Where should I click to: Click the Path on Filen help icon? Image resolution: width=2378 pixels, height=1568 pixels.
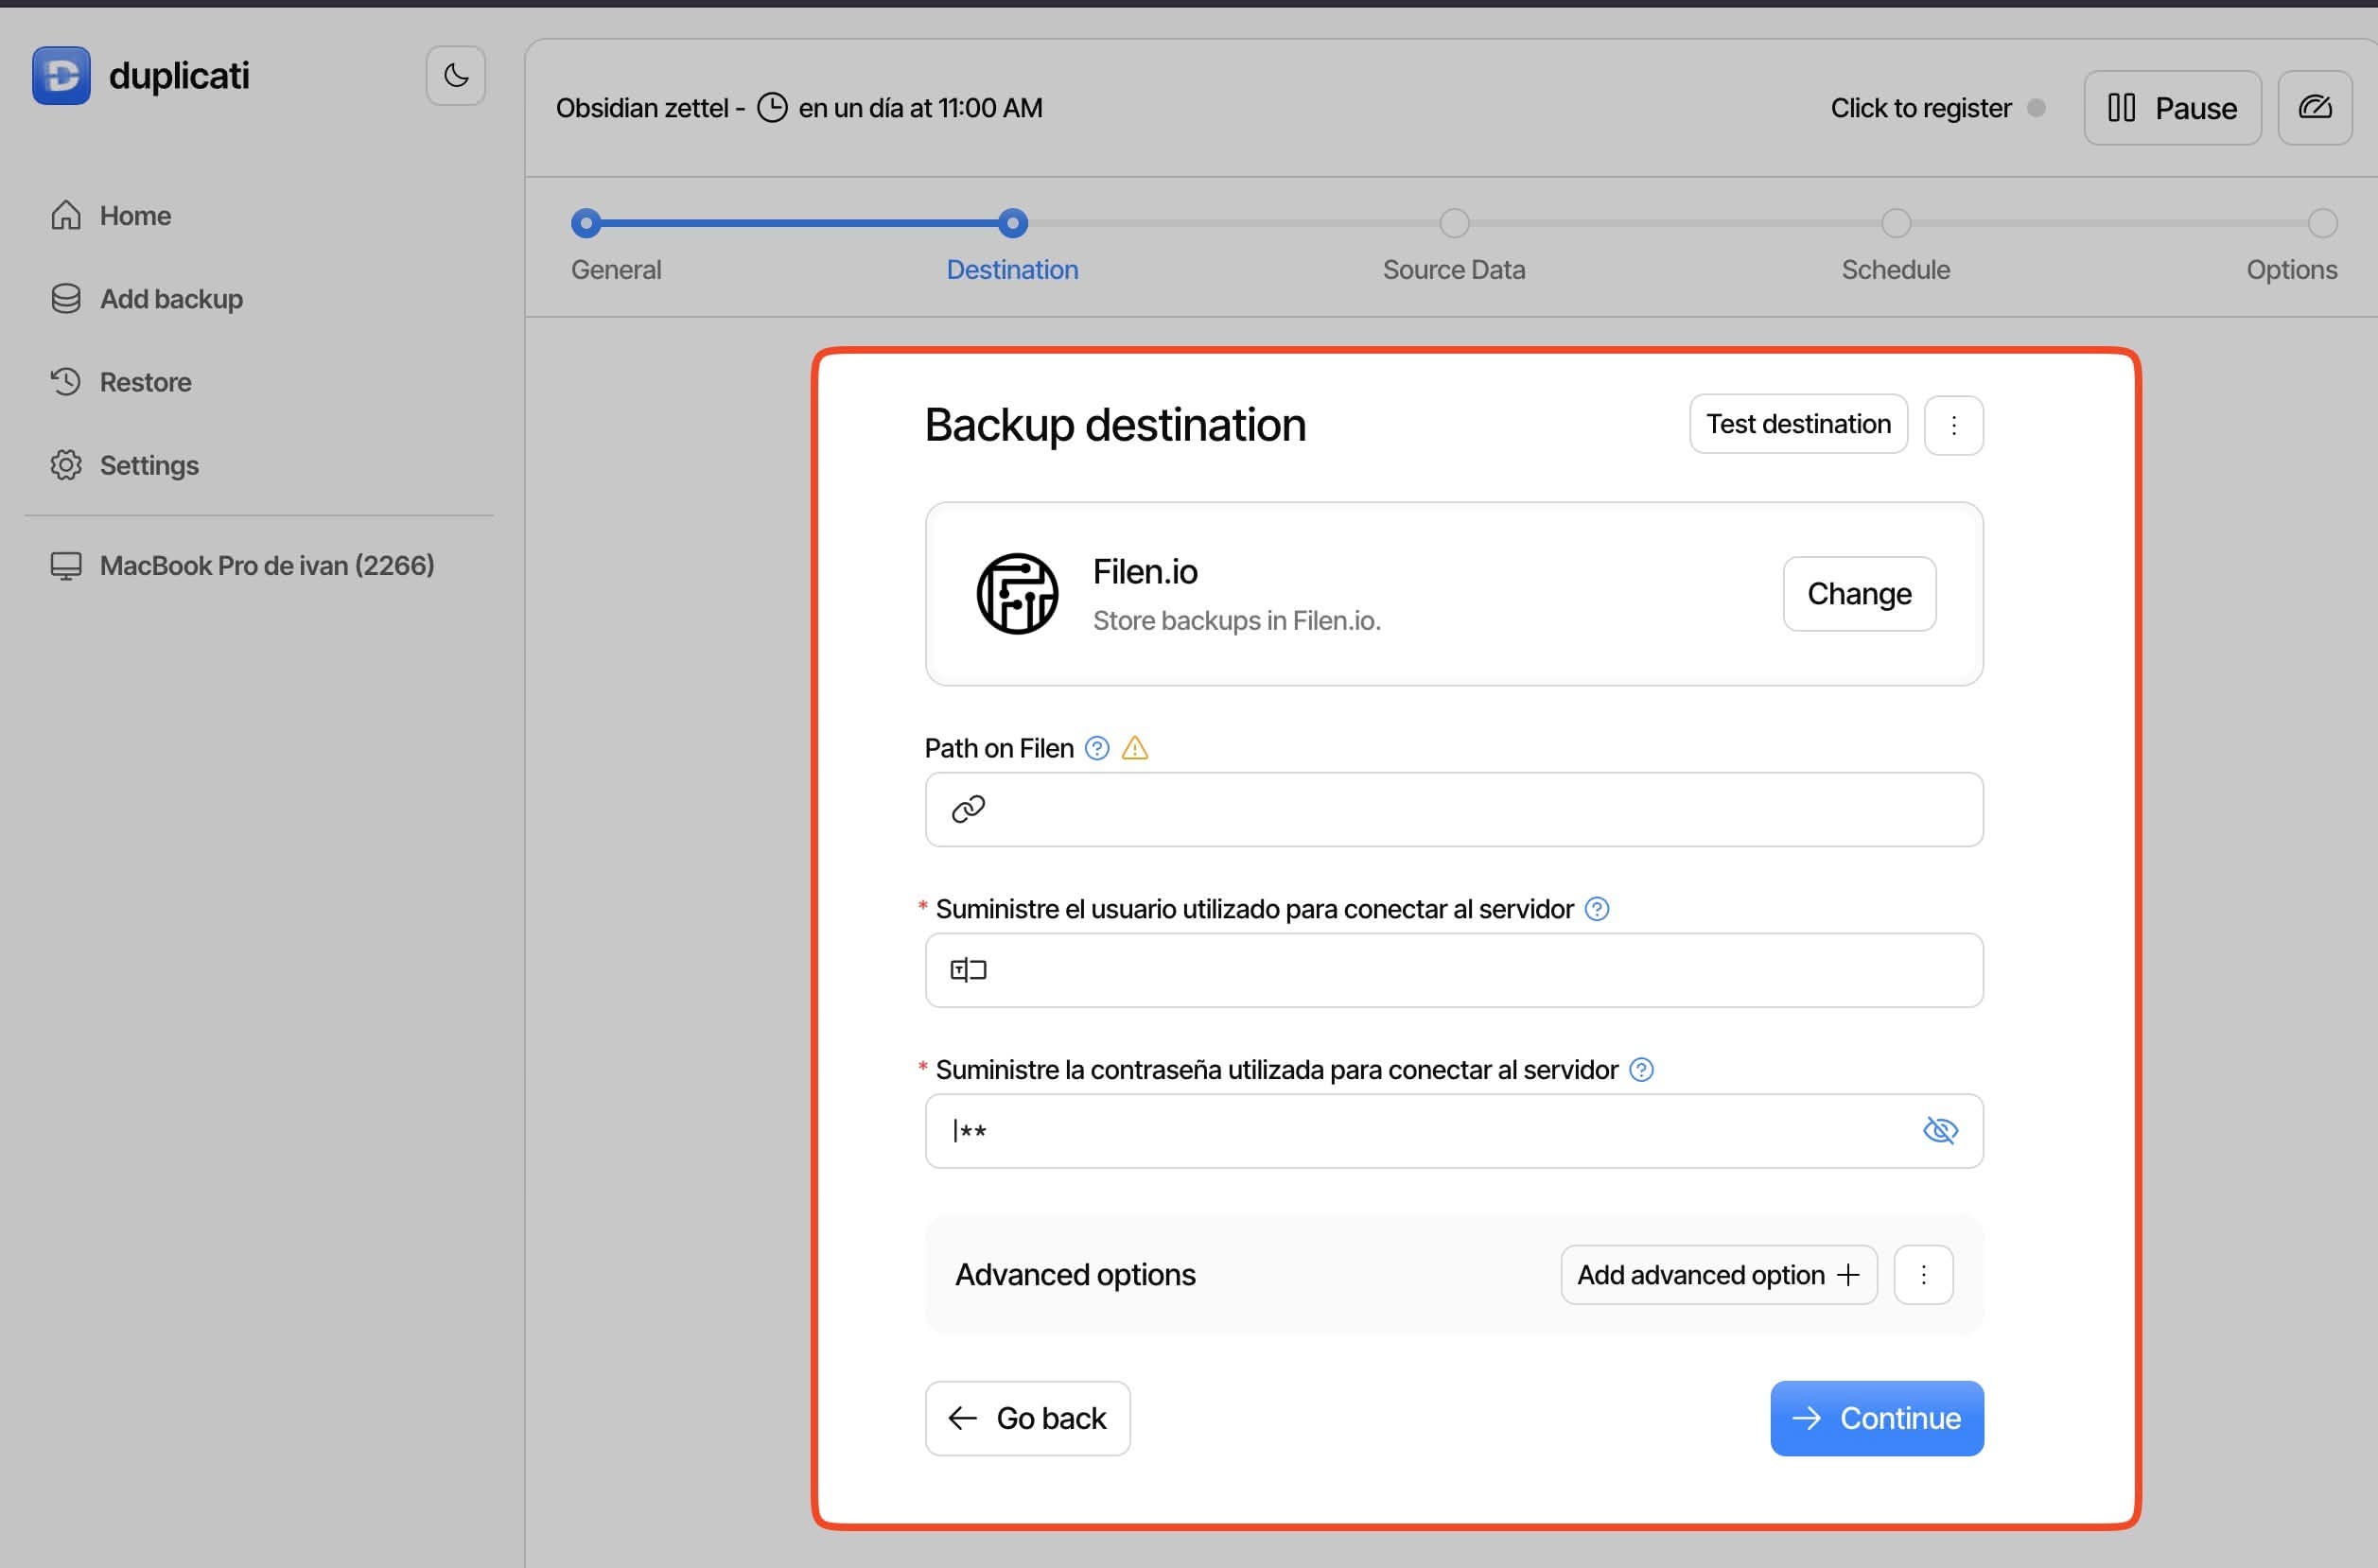(x=1097, y=748)
